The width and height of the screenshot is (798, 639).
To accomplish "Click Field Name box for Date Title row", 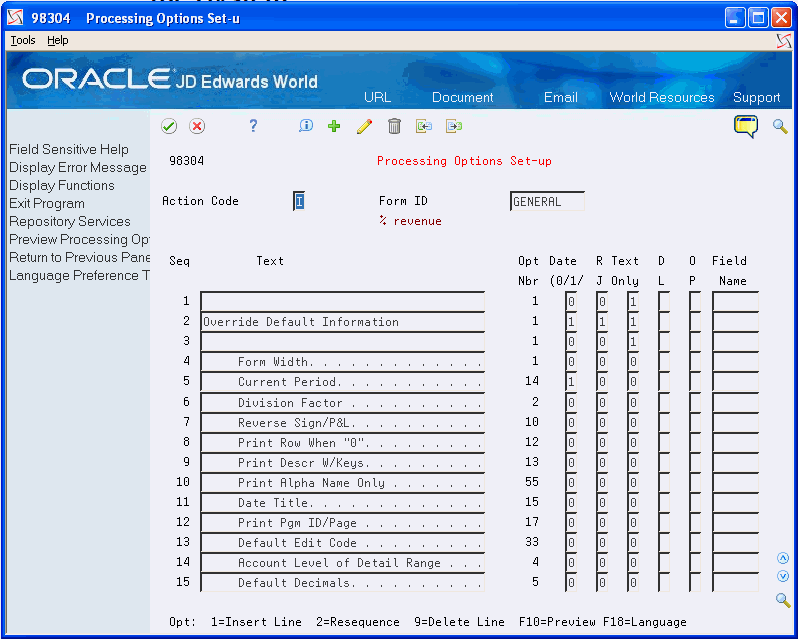I will (x=735, y=503).
